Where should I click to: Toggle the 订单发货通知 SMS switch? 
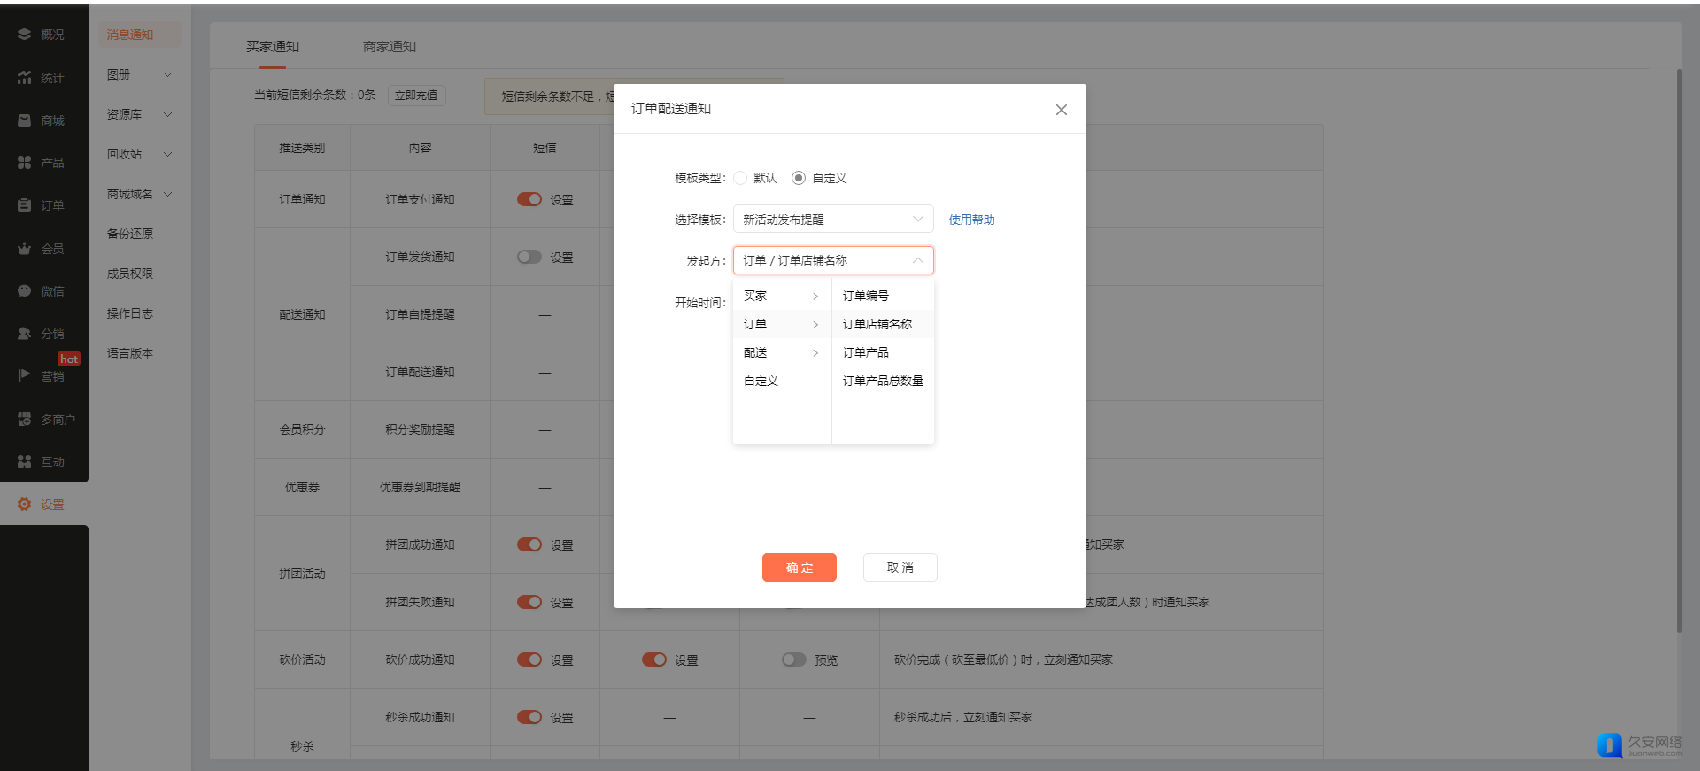[529, 257]
